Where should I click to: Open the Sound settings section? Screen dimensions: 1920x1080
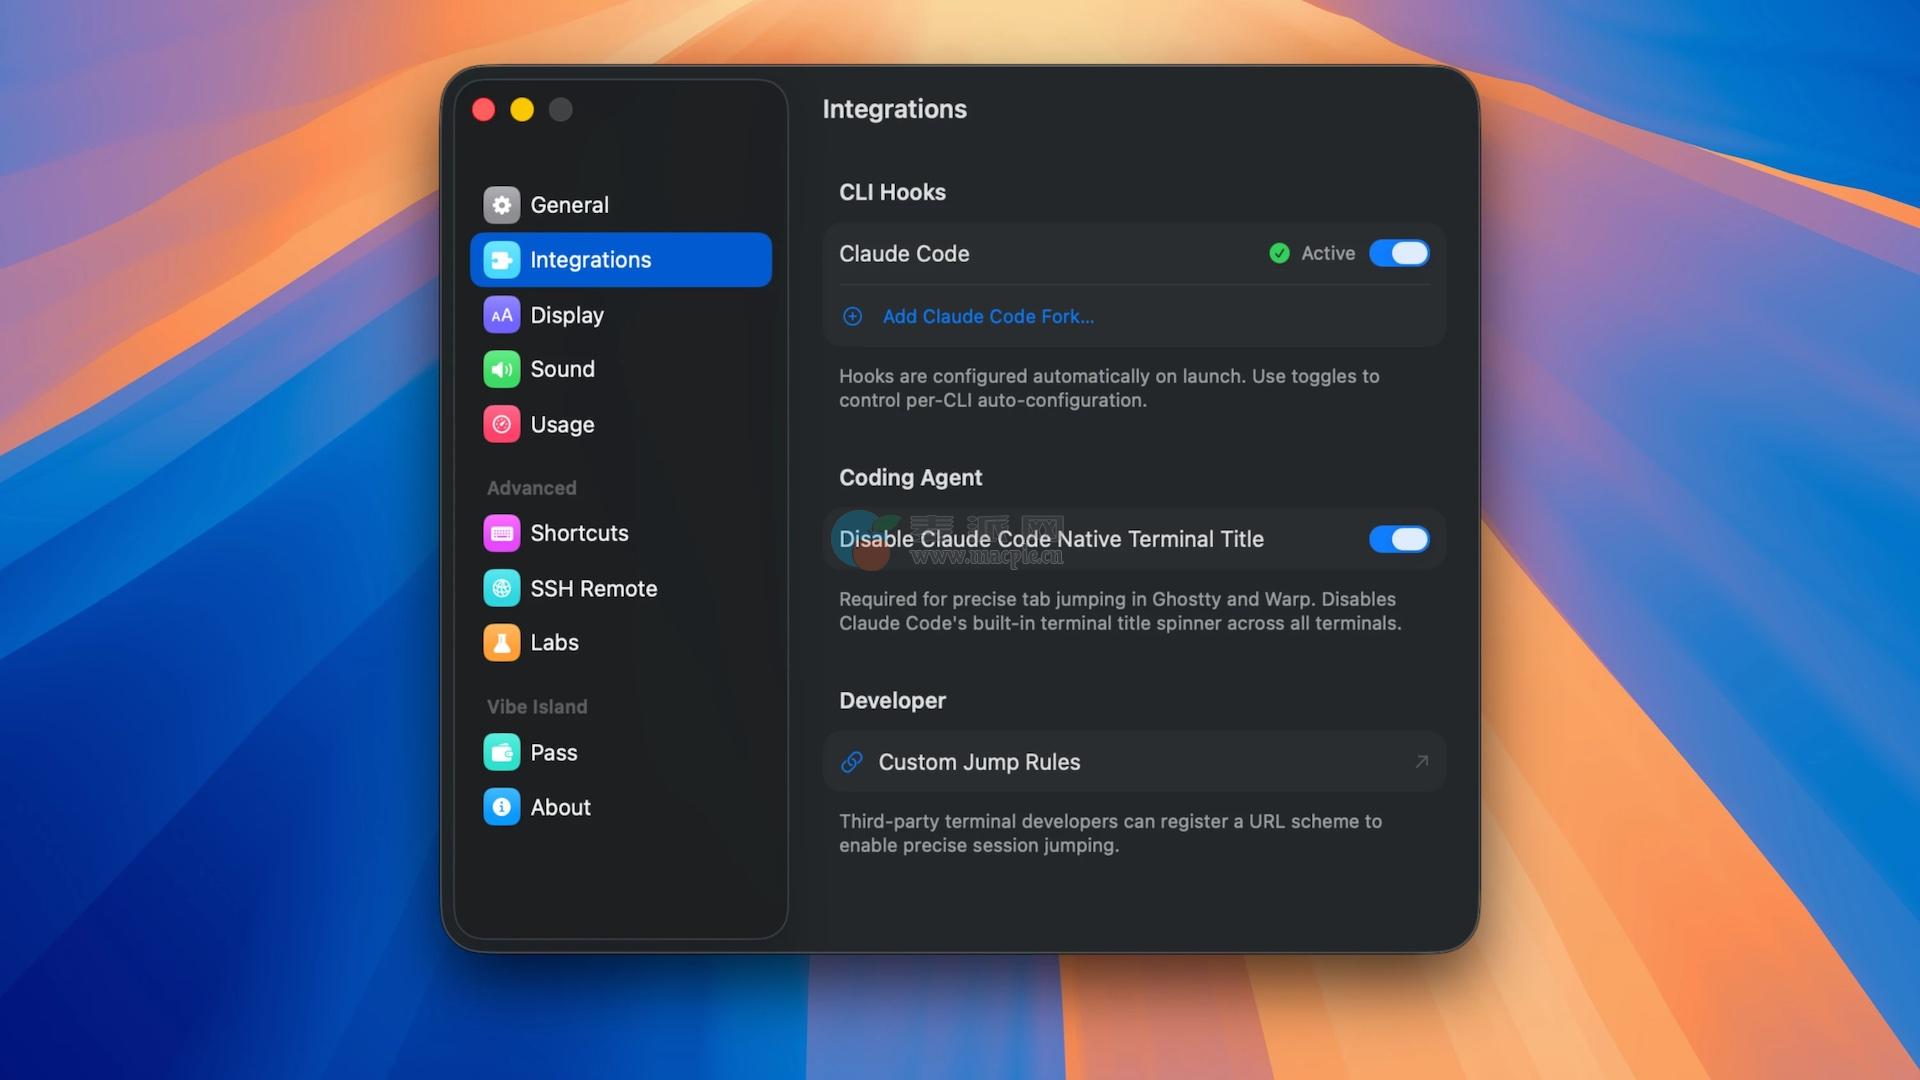[x=562, y=369]
